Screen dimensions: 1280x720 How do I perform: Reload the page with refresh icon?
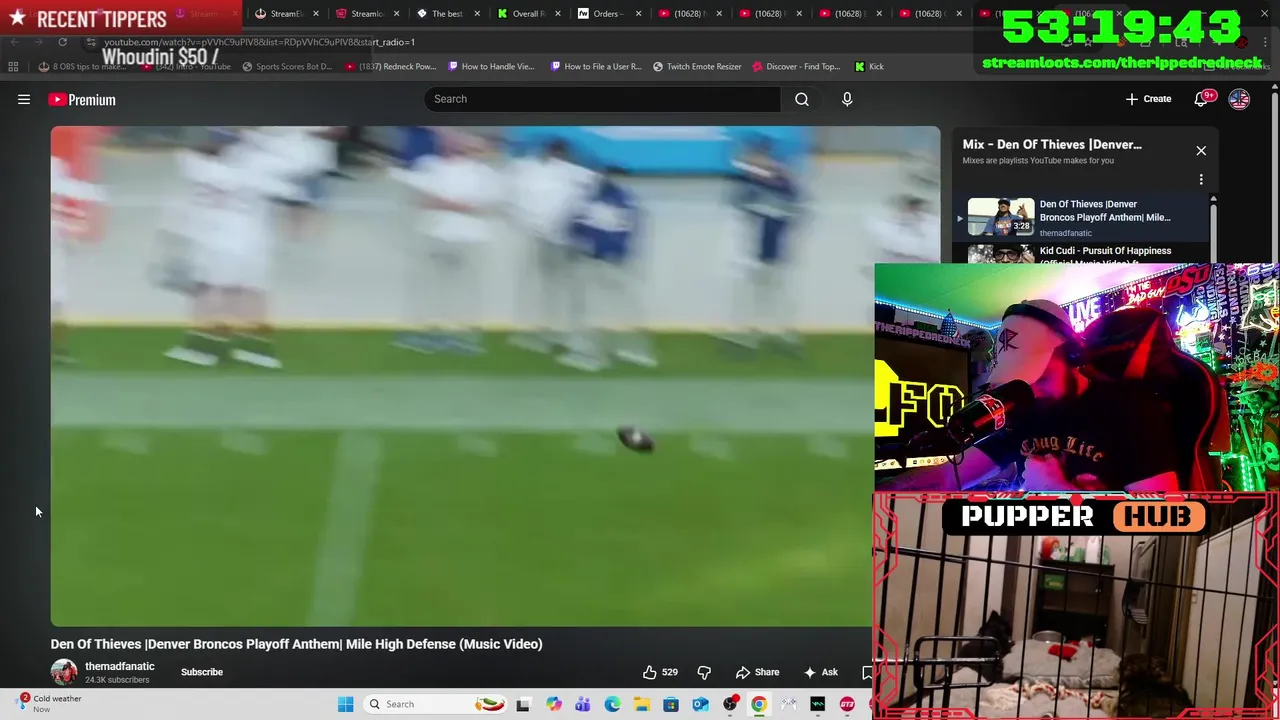tap(62, 42)
